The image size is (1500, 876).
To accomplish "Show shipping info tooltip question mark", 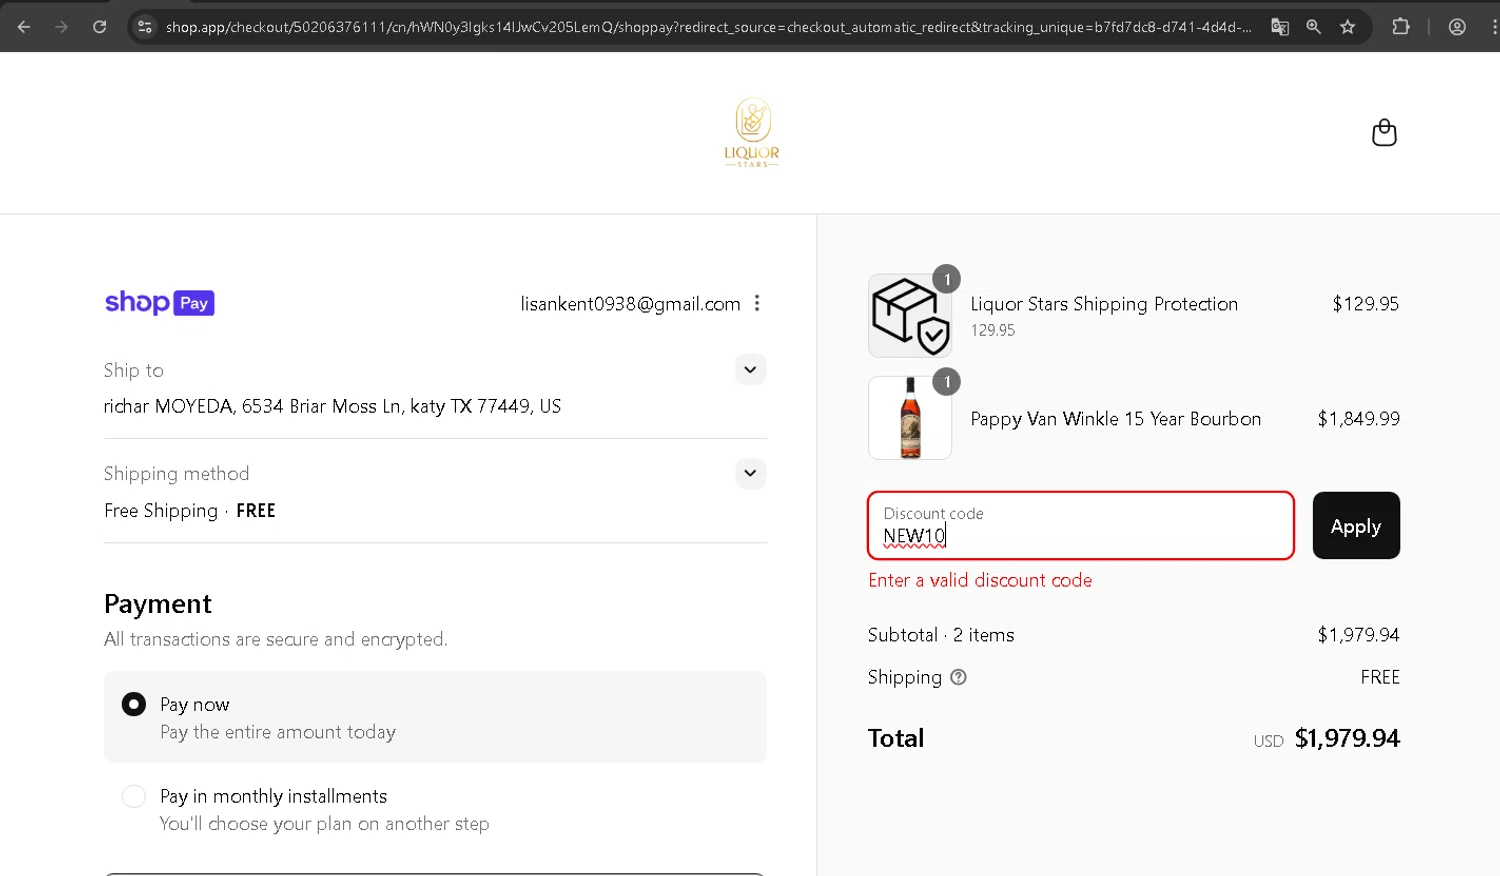I will tap(958, 677).
